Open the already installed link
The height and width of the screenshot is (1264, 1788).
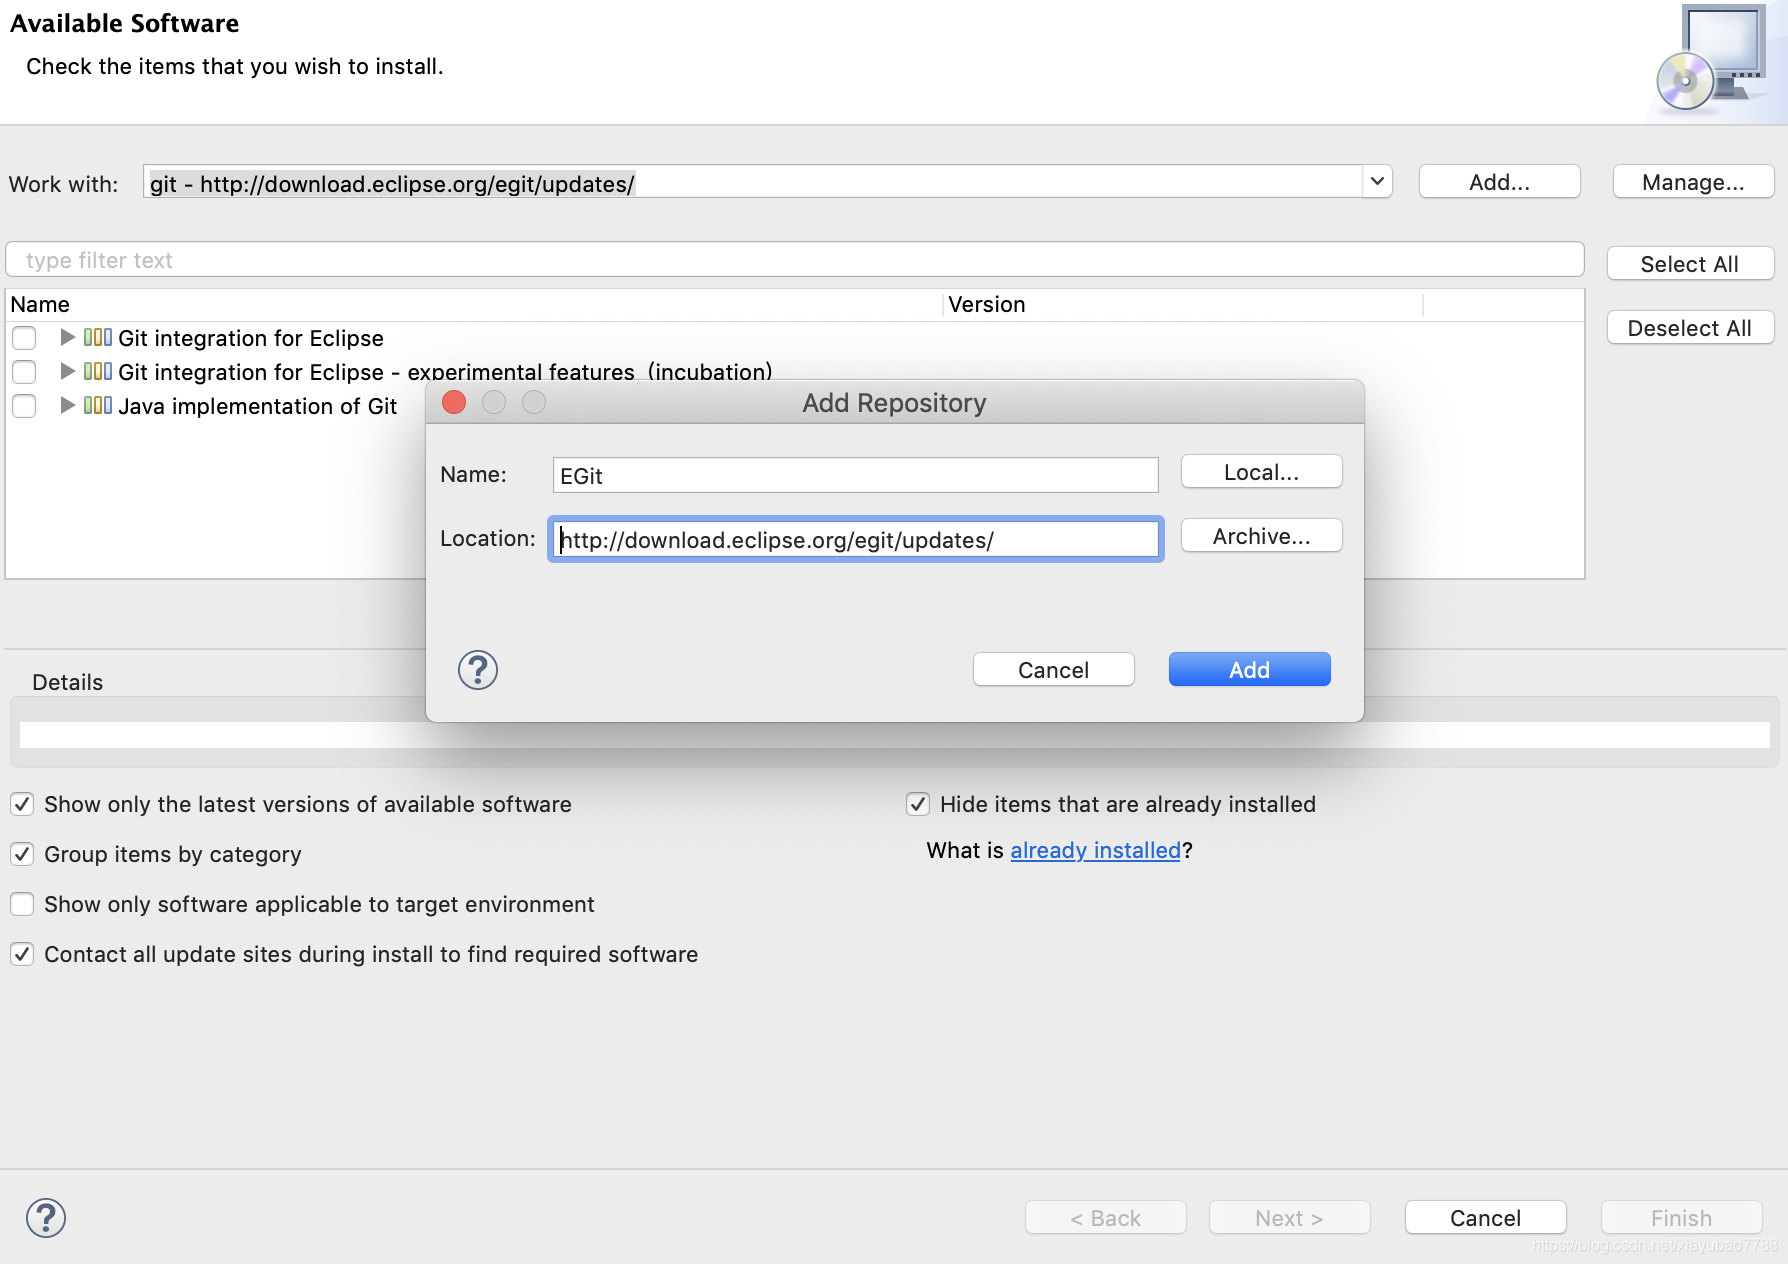tap(1095, 850)
